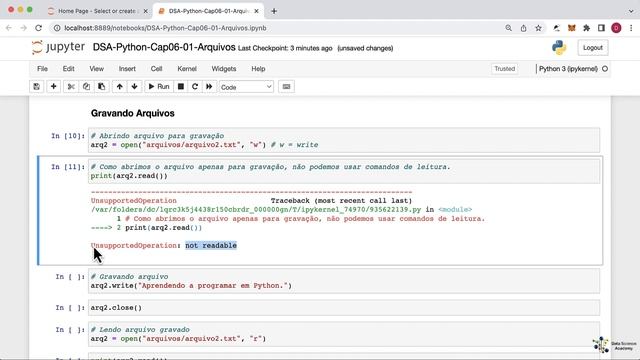The width and height of the screenshot is (640, 360).
Task: Click the Last Checkpoint text
Action: point(285,48)
